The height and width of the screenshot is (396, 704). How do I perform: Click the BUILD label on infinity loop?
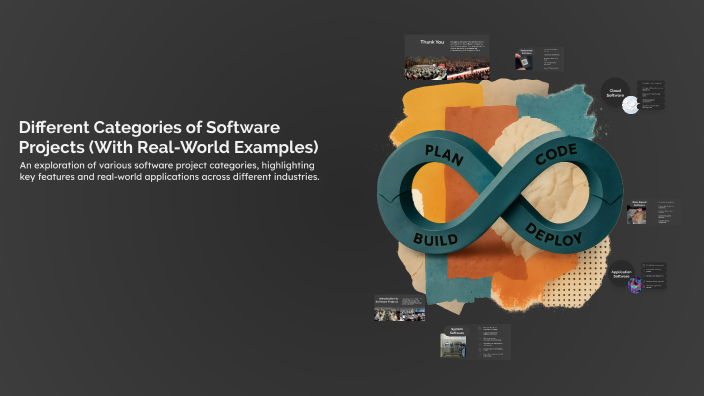pyautogui.click(x=435, y=239)
